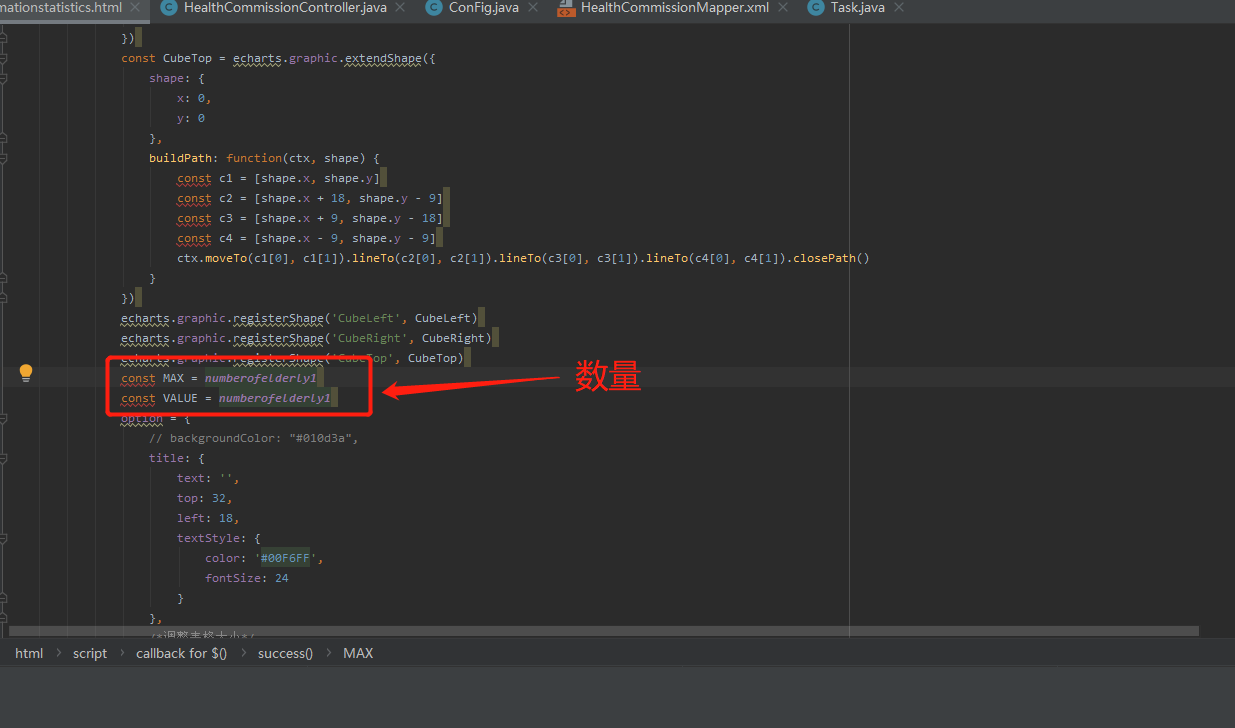Click the yellow light bulb intention icon
The image size is (1235, 728).
click(26, 373)
